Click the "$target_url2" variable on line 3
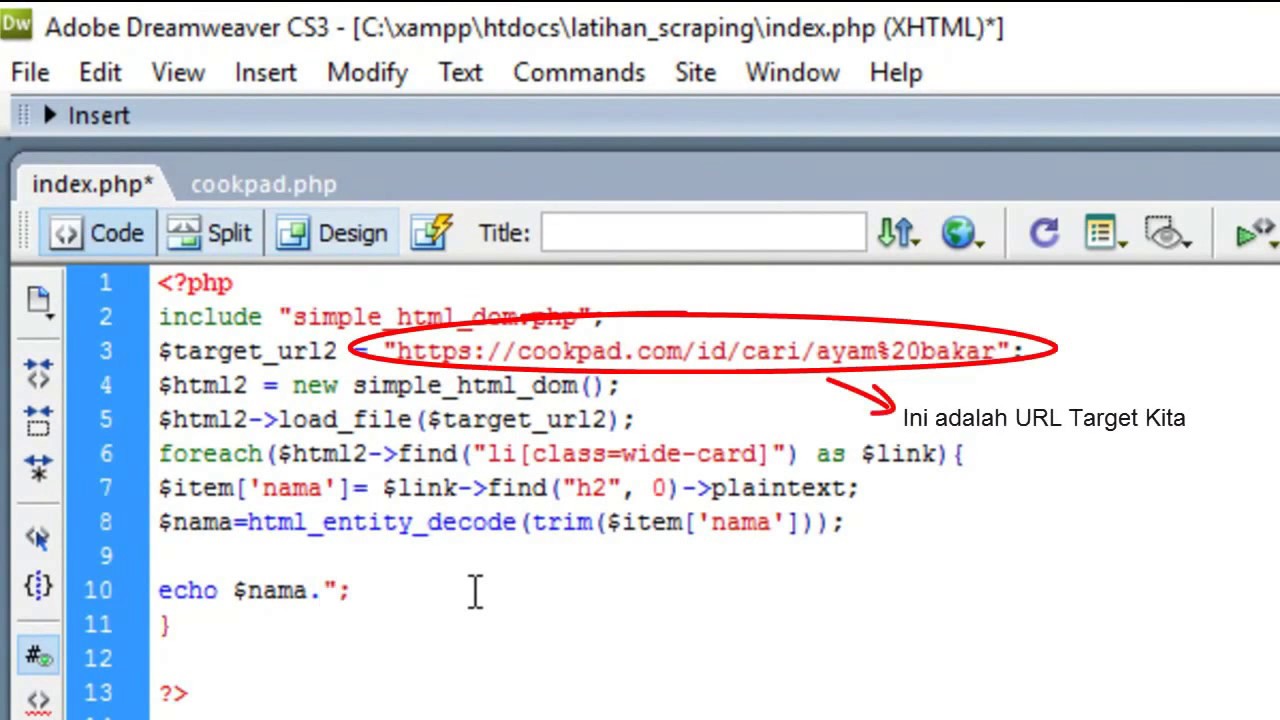This screenshot has width=1280, height=720. [247, 352]
